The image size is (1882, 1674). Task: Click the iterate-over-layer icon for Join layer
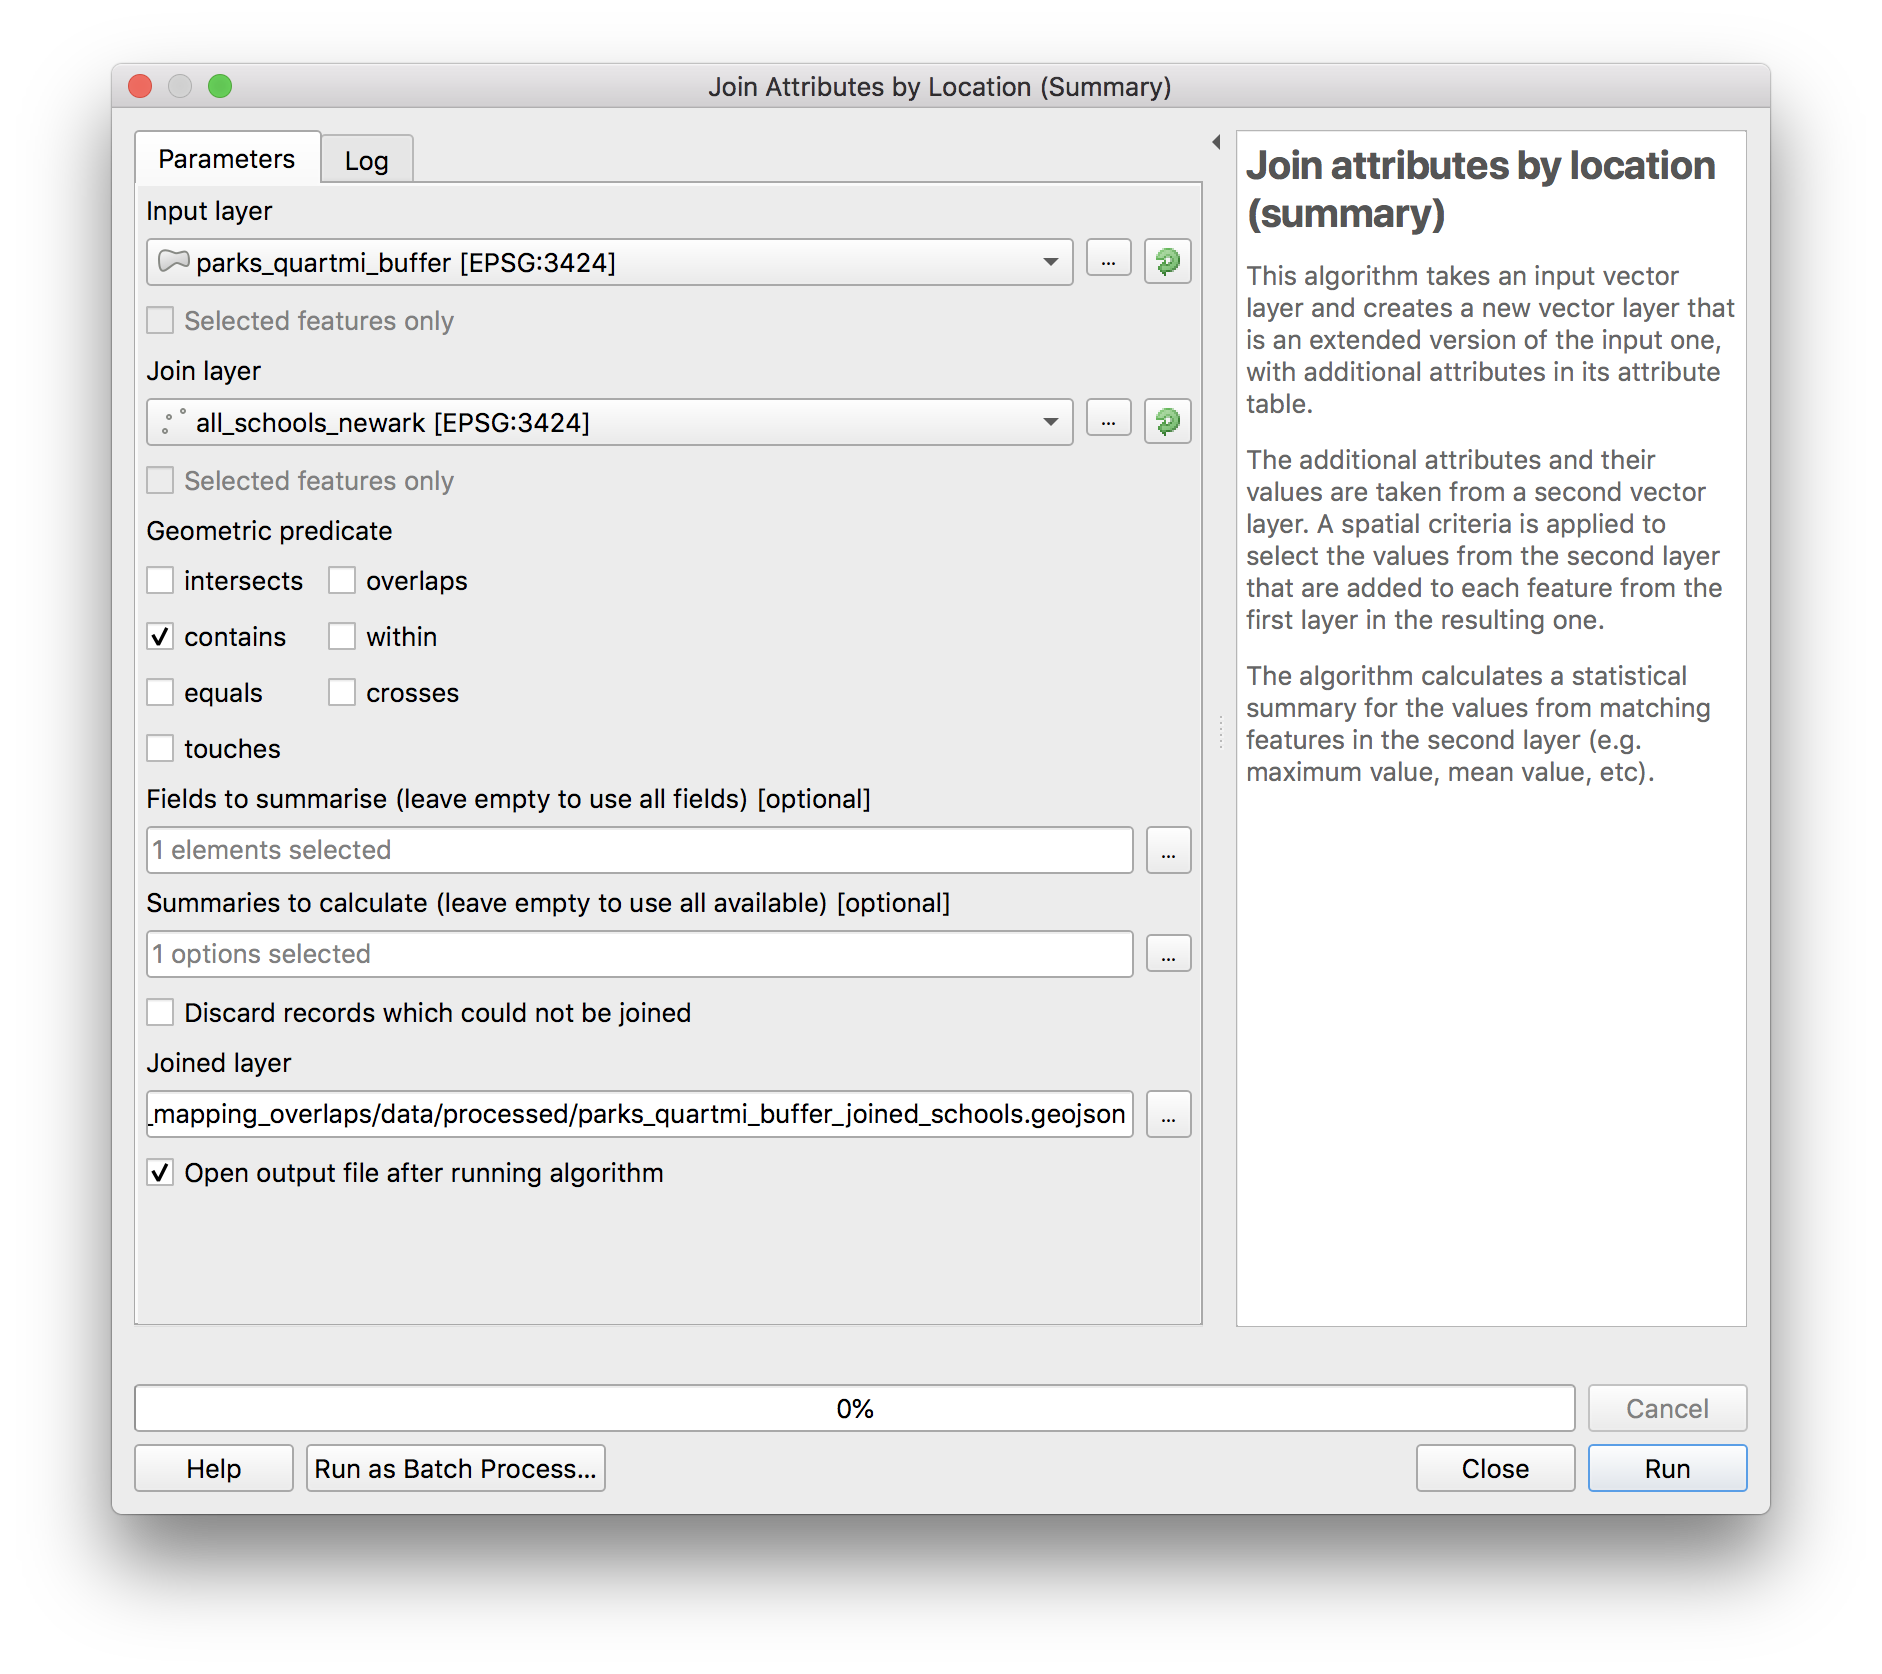click(1167, 422)
